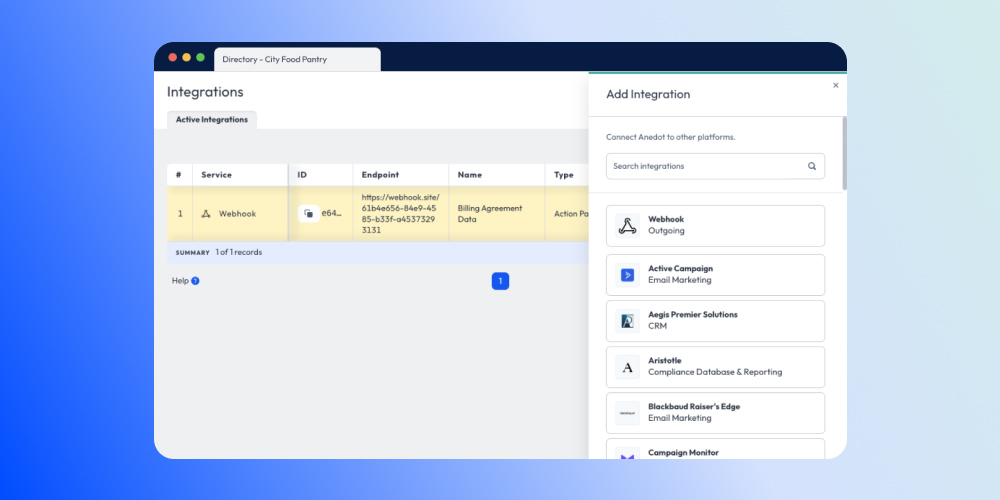Choose the Active Campaign Email Marketing card
The width and height of the screenshot is (1000, 500).
715,275
